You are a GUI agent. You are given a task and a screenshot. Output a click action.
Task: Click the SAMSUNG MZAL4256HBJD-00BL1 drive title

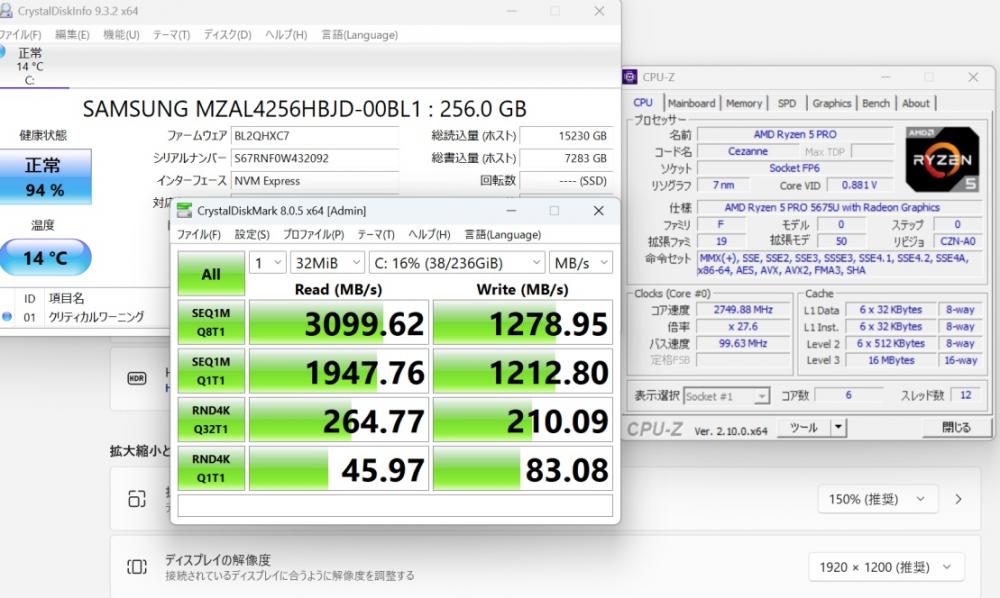click(x=305, y=109)
